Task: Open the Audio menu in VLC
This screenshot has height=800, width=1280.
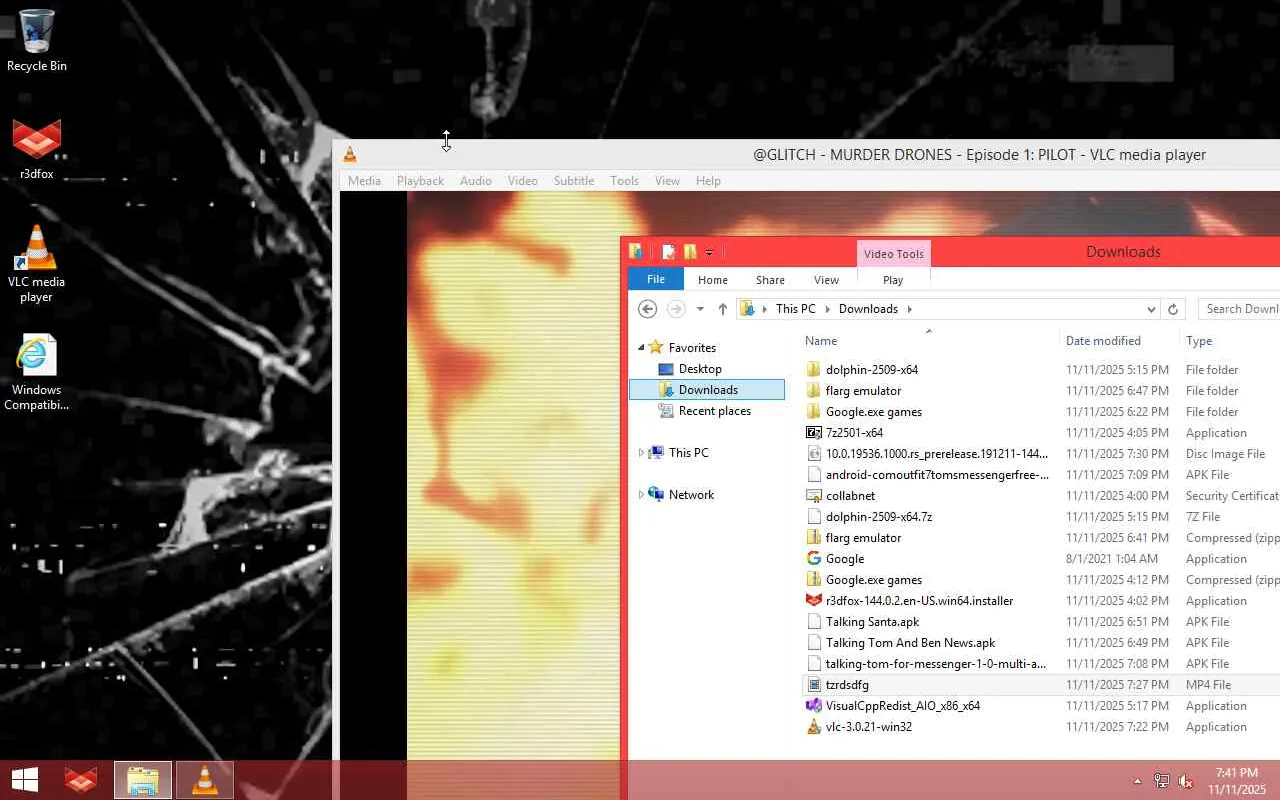Action: click(475, 181)
